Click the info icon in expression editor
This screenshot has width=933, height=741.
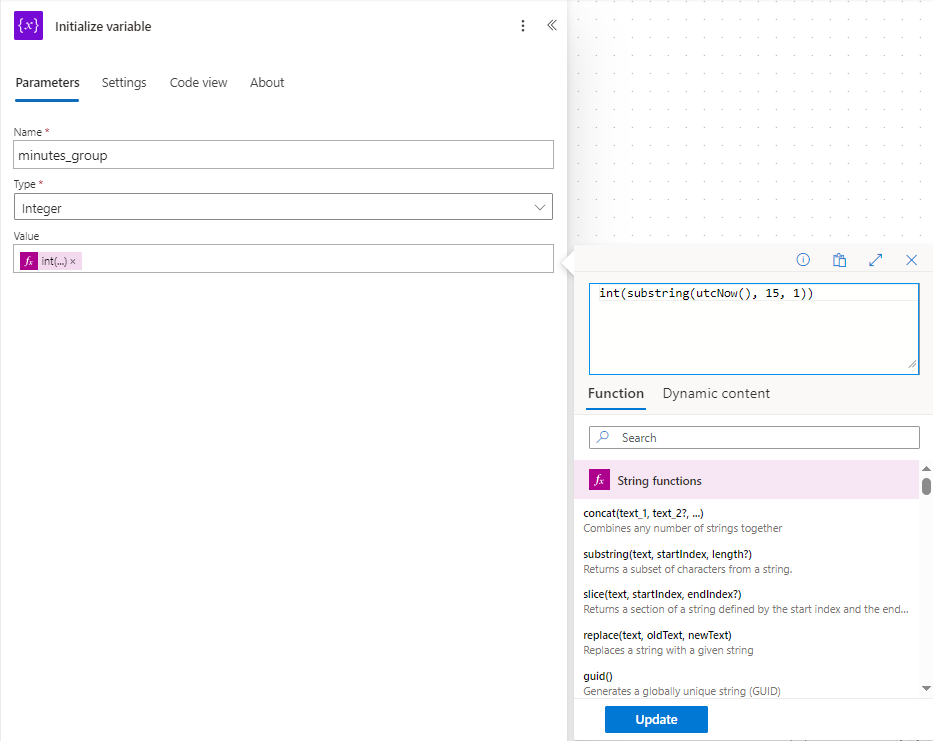[803, 260]
